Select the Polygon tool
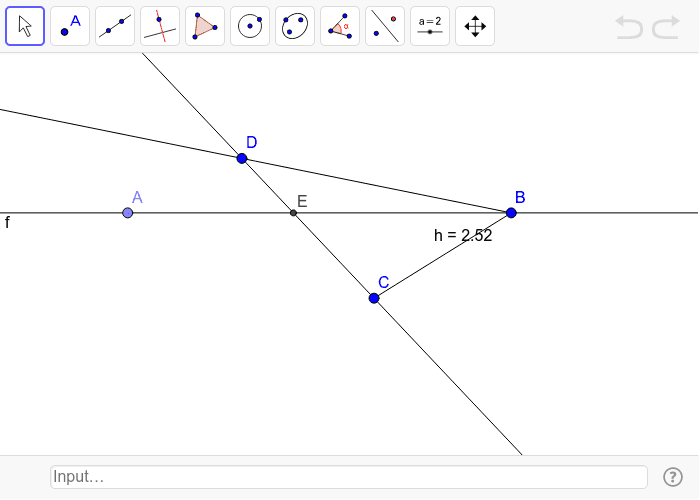This screenshot has height=500, width=700. [x=205, y=26]
